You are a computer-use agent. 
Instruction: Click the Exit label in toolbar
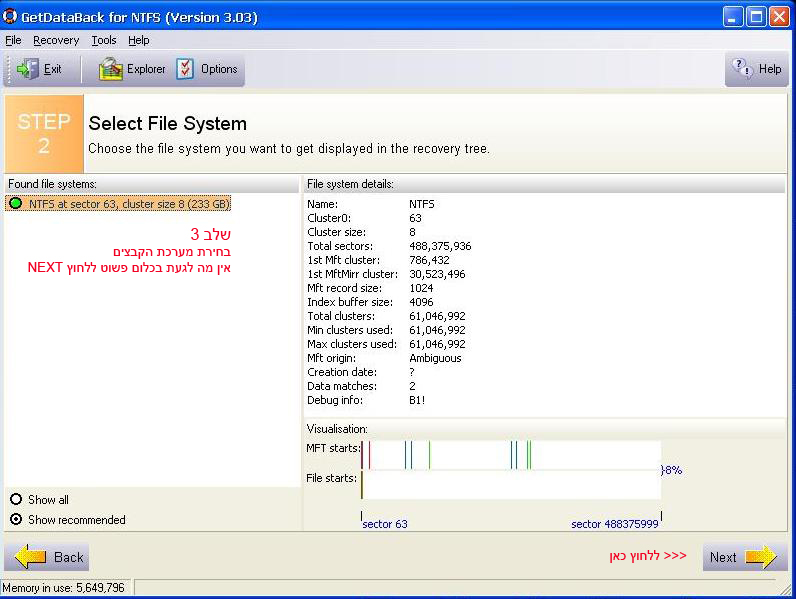click(52, 69)
